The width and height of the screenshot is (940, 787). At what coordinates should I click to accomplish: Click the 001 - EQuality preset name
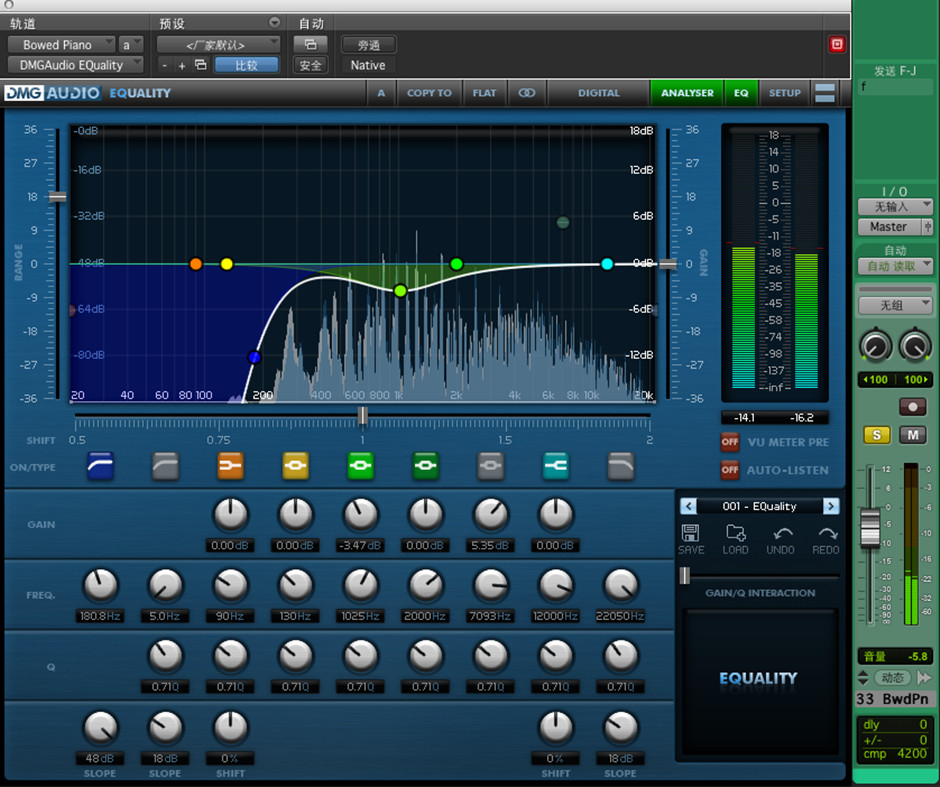(x=759, y=506)
